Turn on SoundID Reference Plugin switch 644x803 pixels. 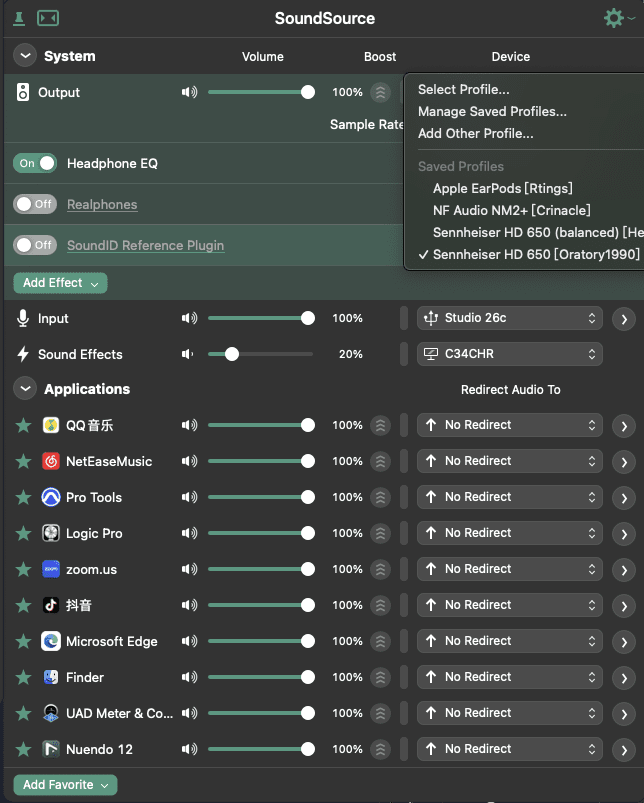click(x=35, y=245)
